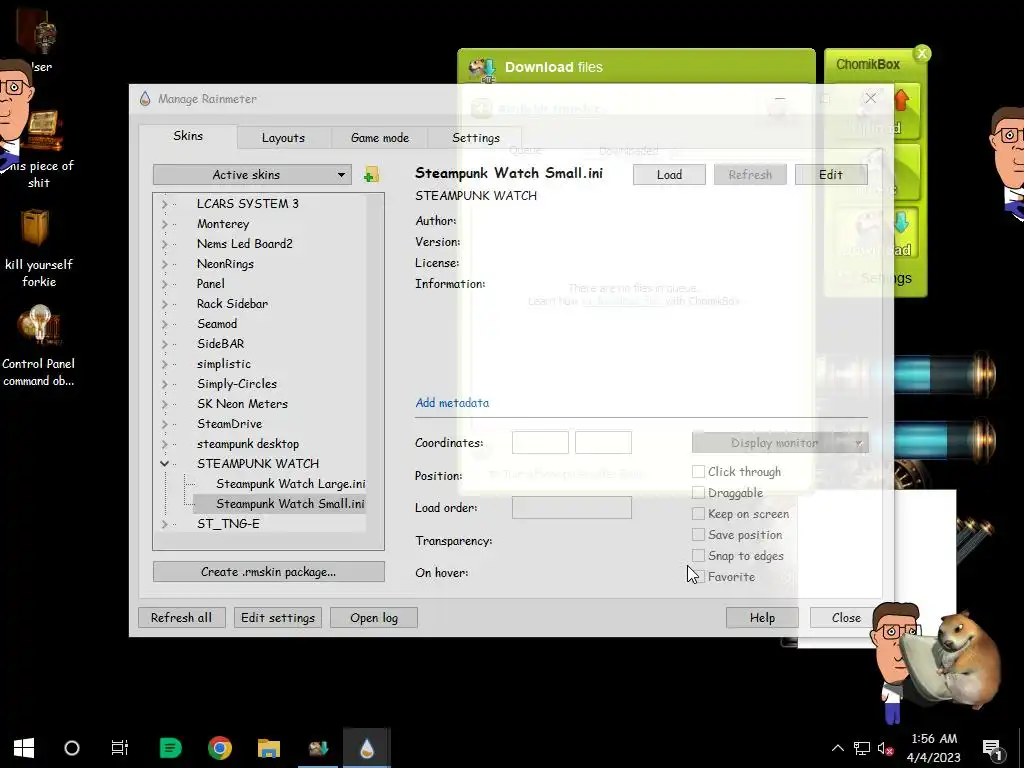Open the Active skins dropdown
This screenshot has width=1024, height=768.
252,174
